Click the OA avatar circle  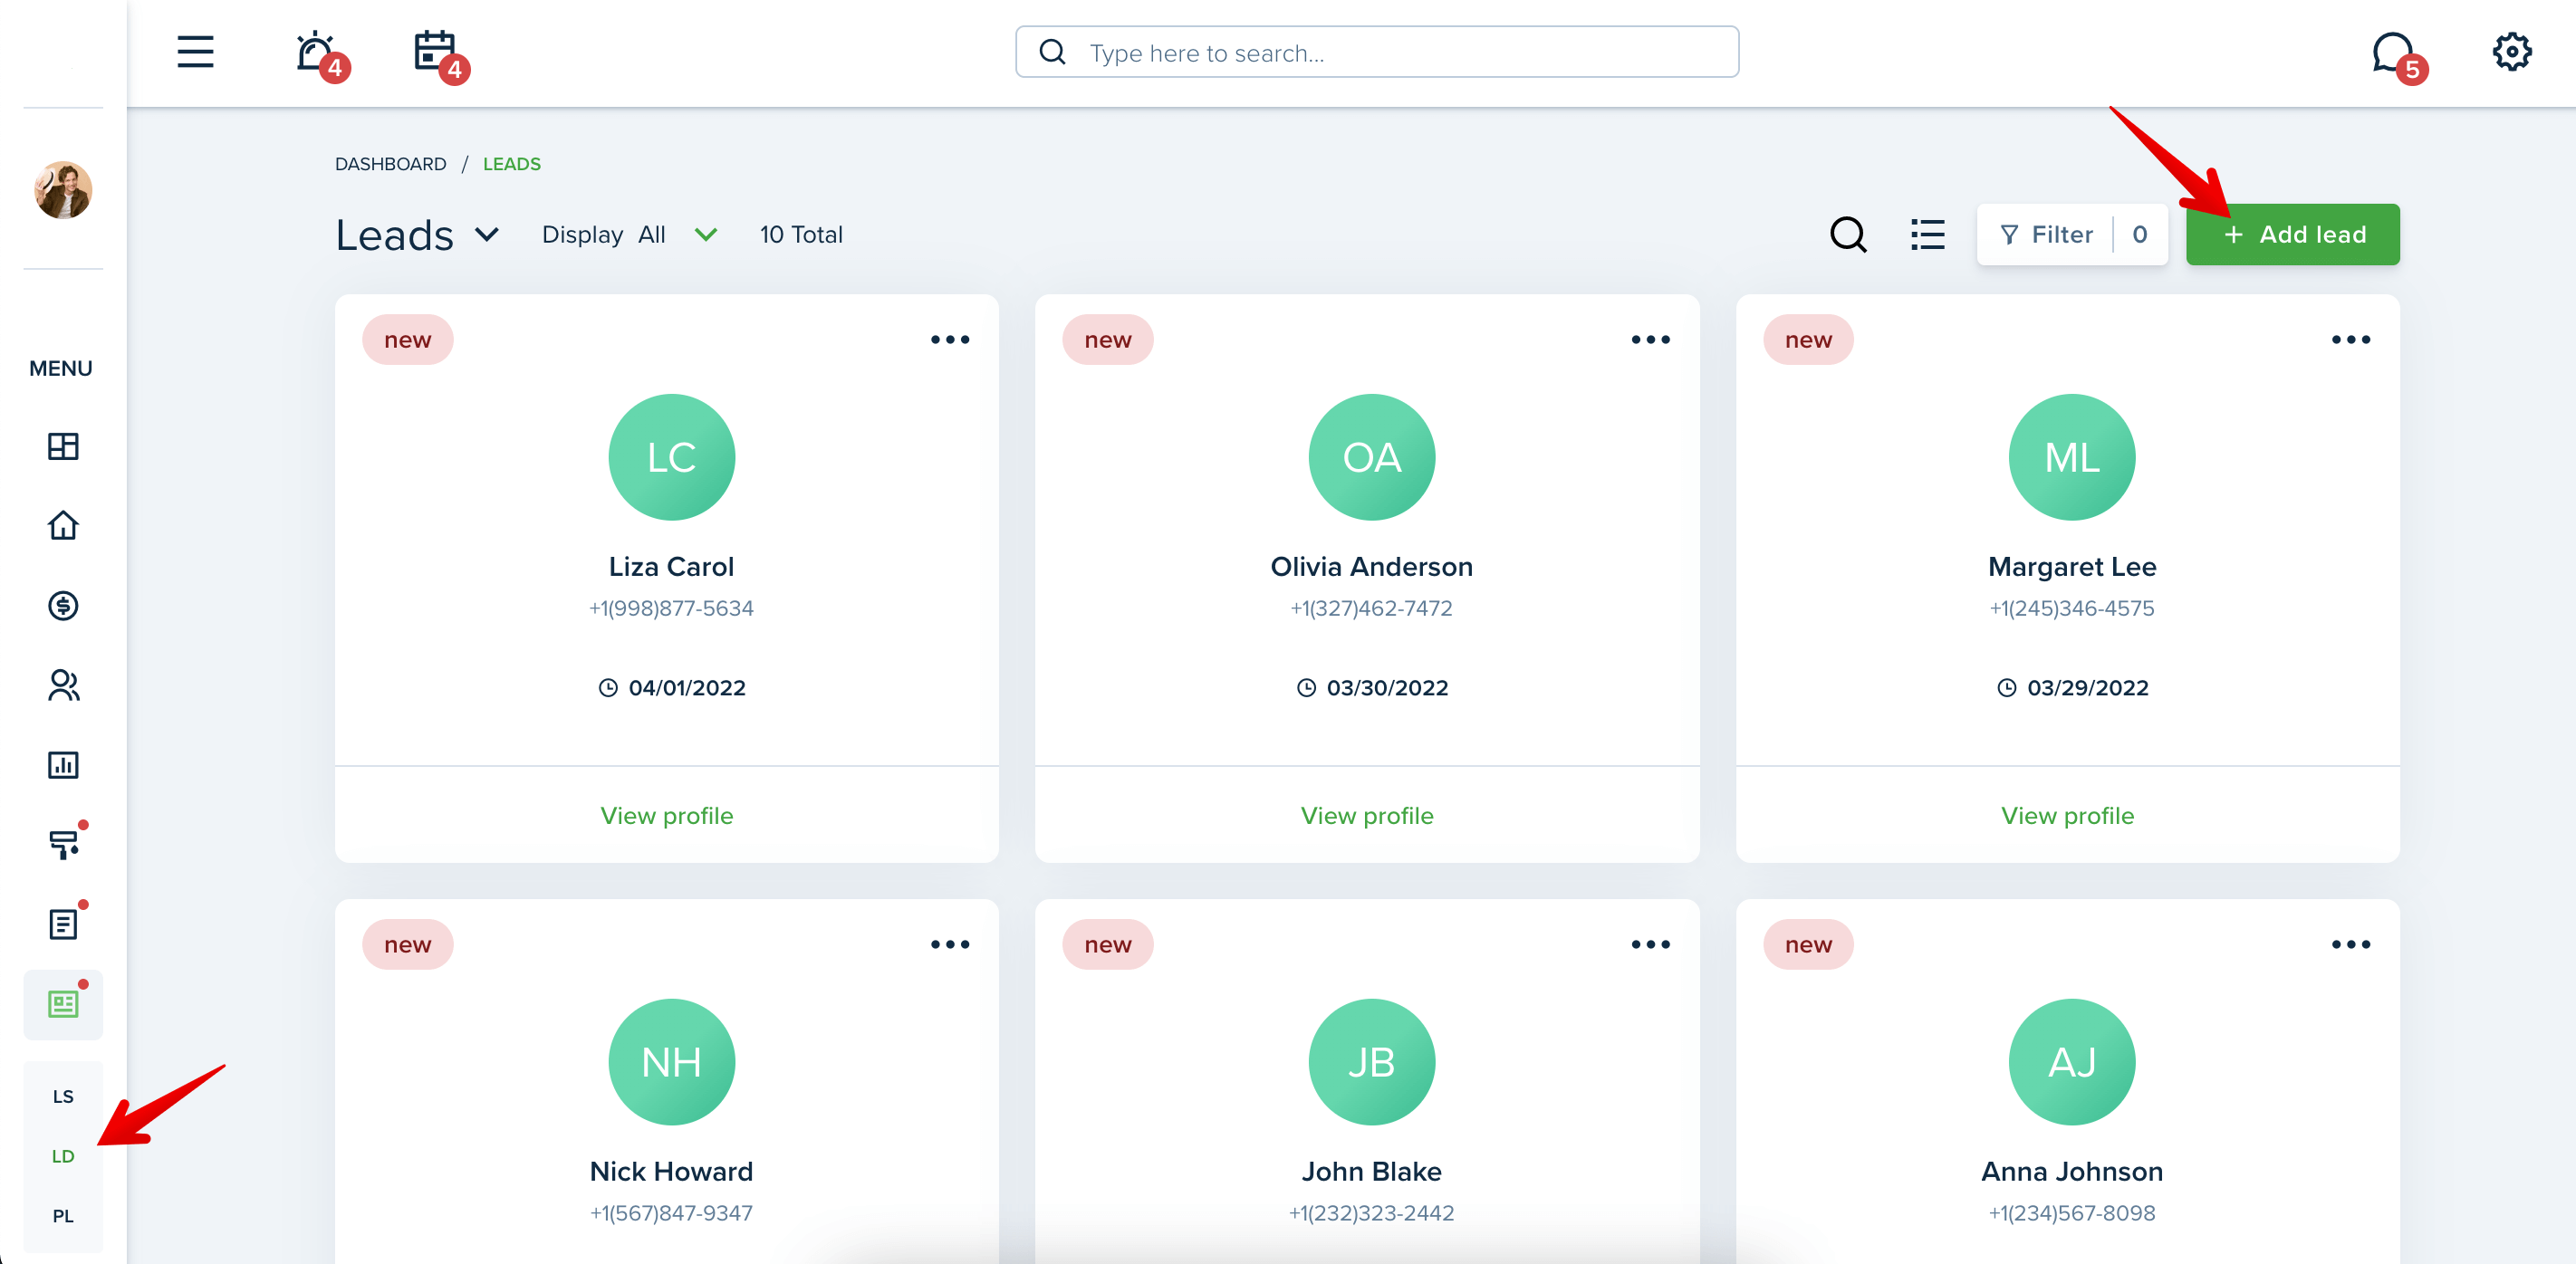(x=1371, y=457)
